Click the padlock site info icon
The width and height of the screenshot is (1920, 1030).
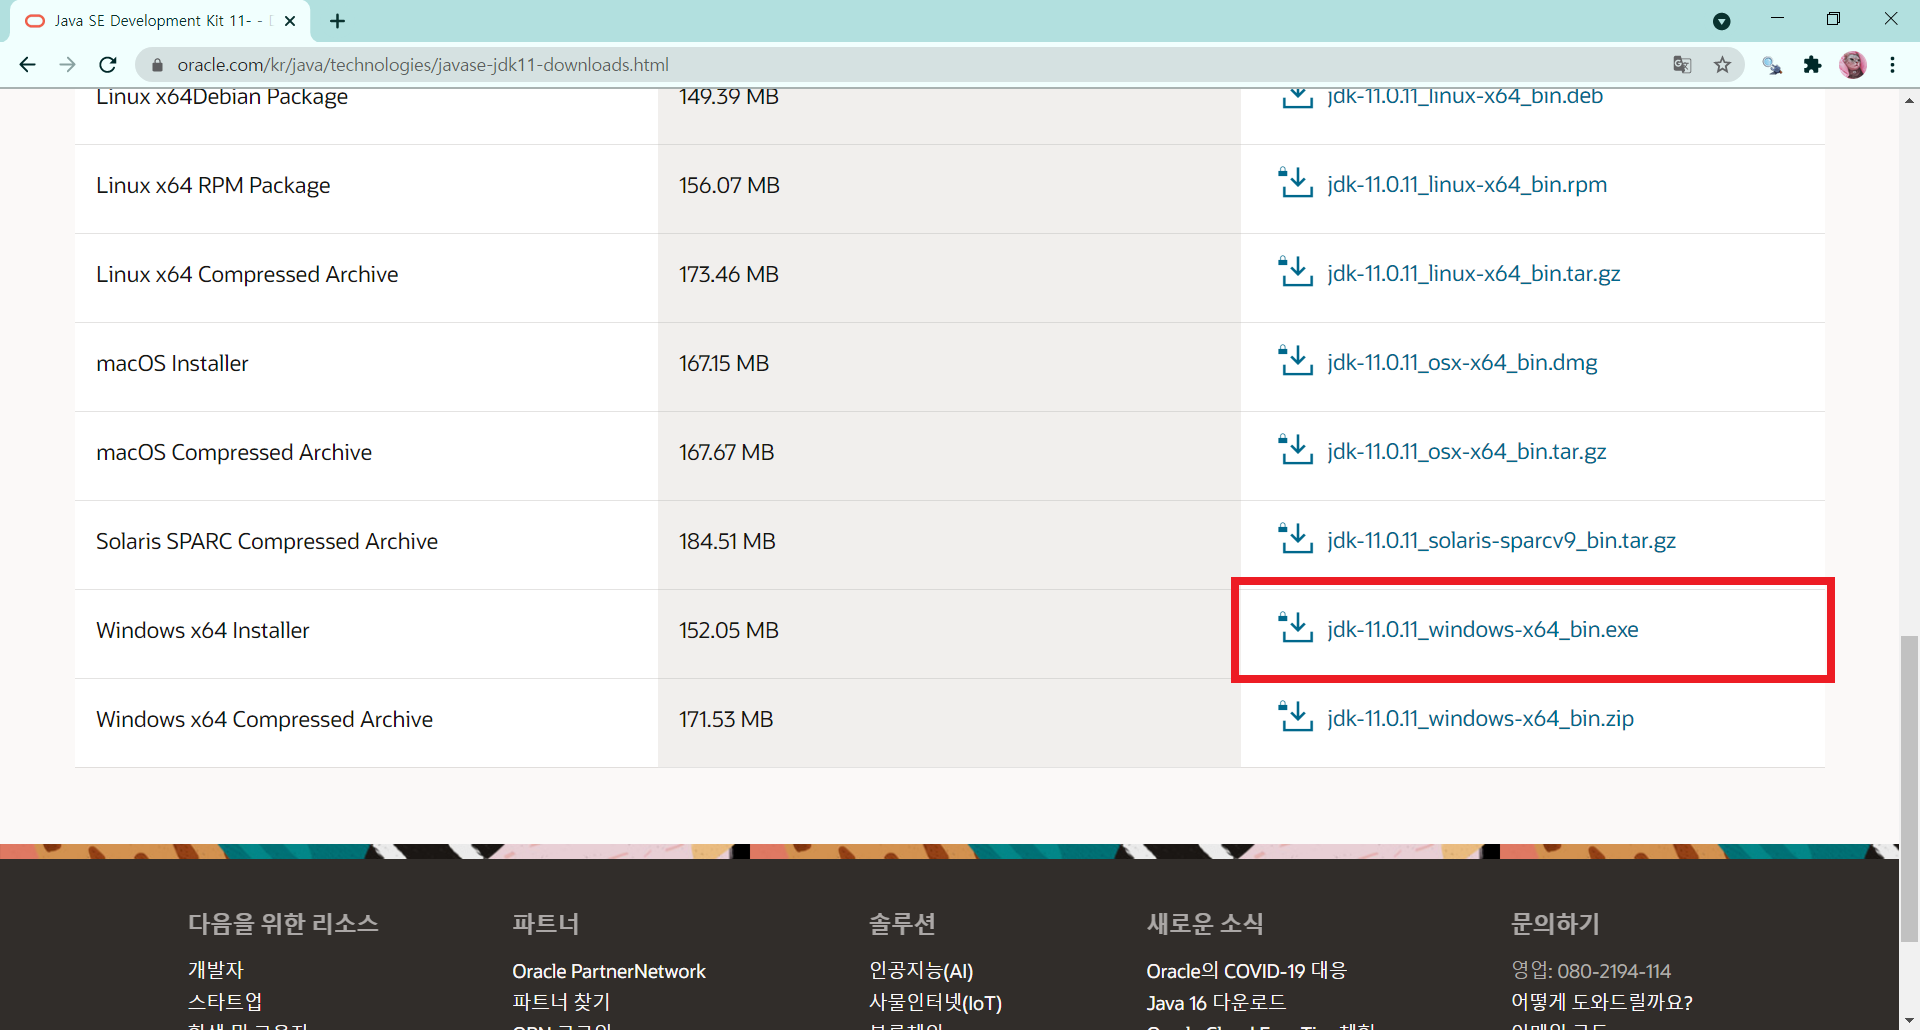156,65
